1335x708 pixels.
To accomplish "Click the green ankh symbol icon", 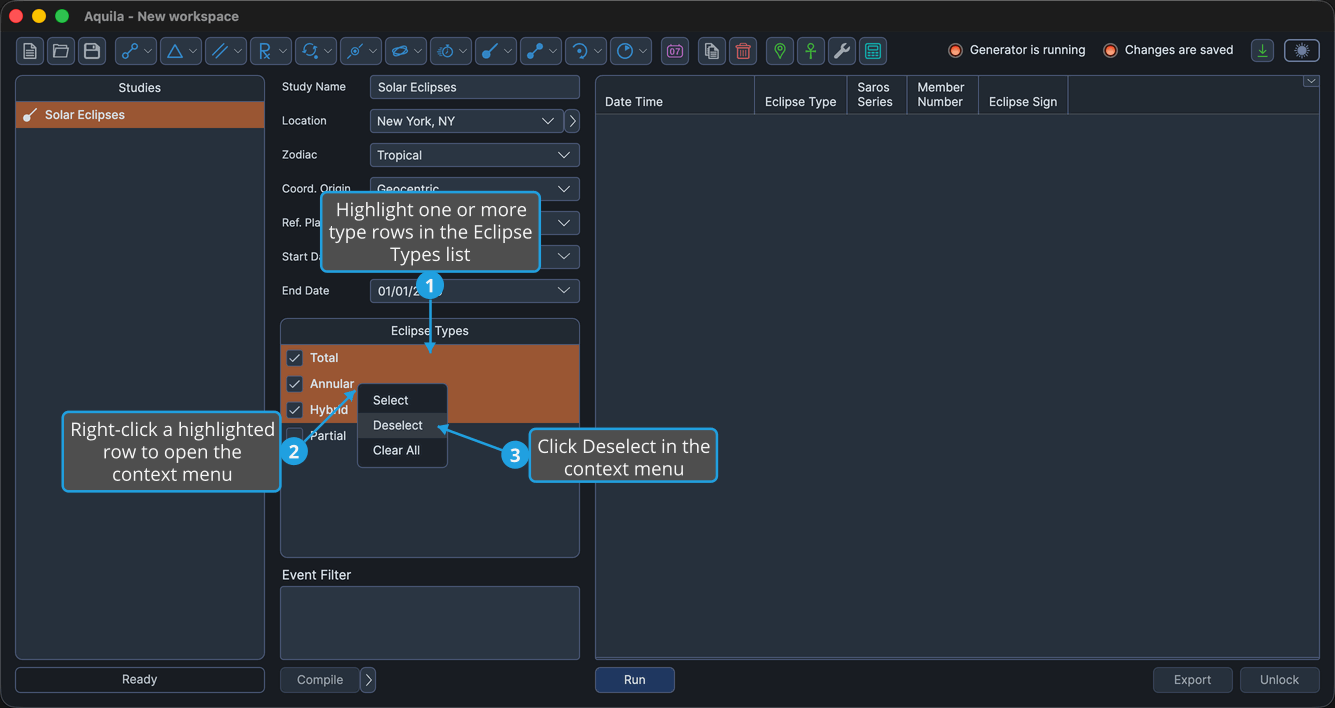I will click(x=811, y=51).
